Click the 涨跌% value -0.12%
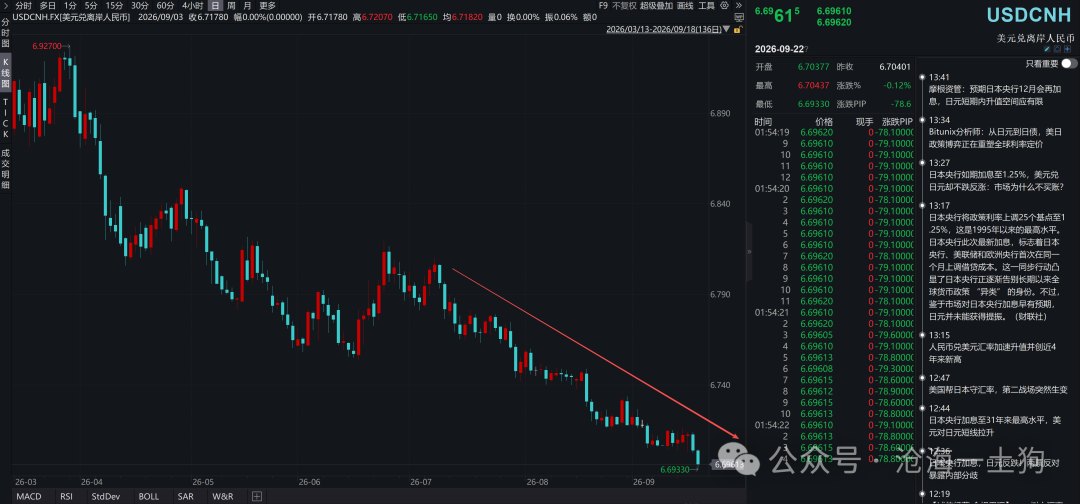The width and height of the screenshot is (1080, 504). tap(898, 85)
